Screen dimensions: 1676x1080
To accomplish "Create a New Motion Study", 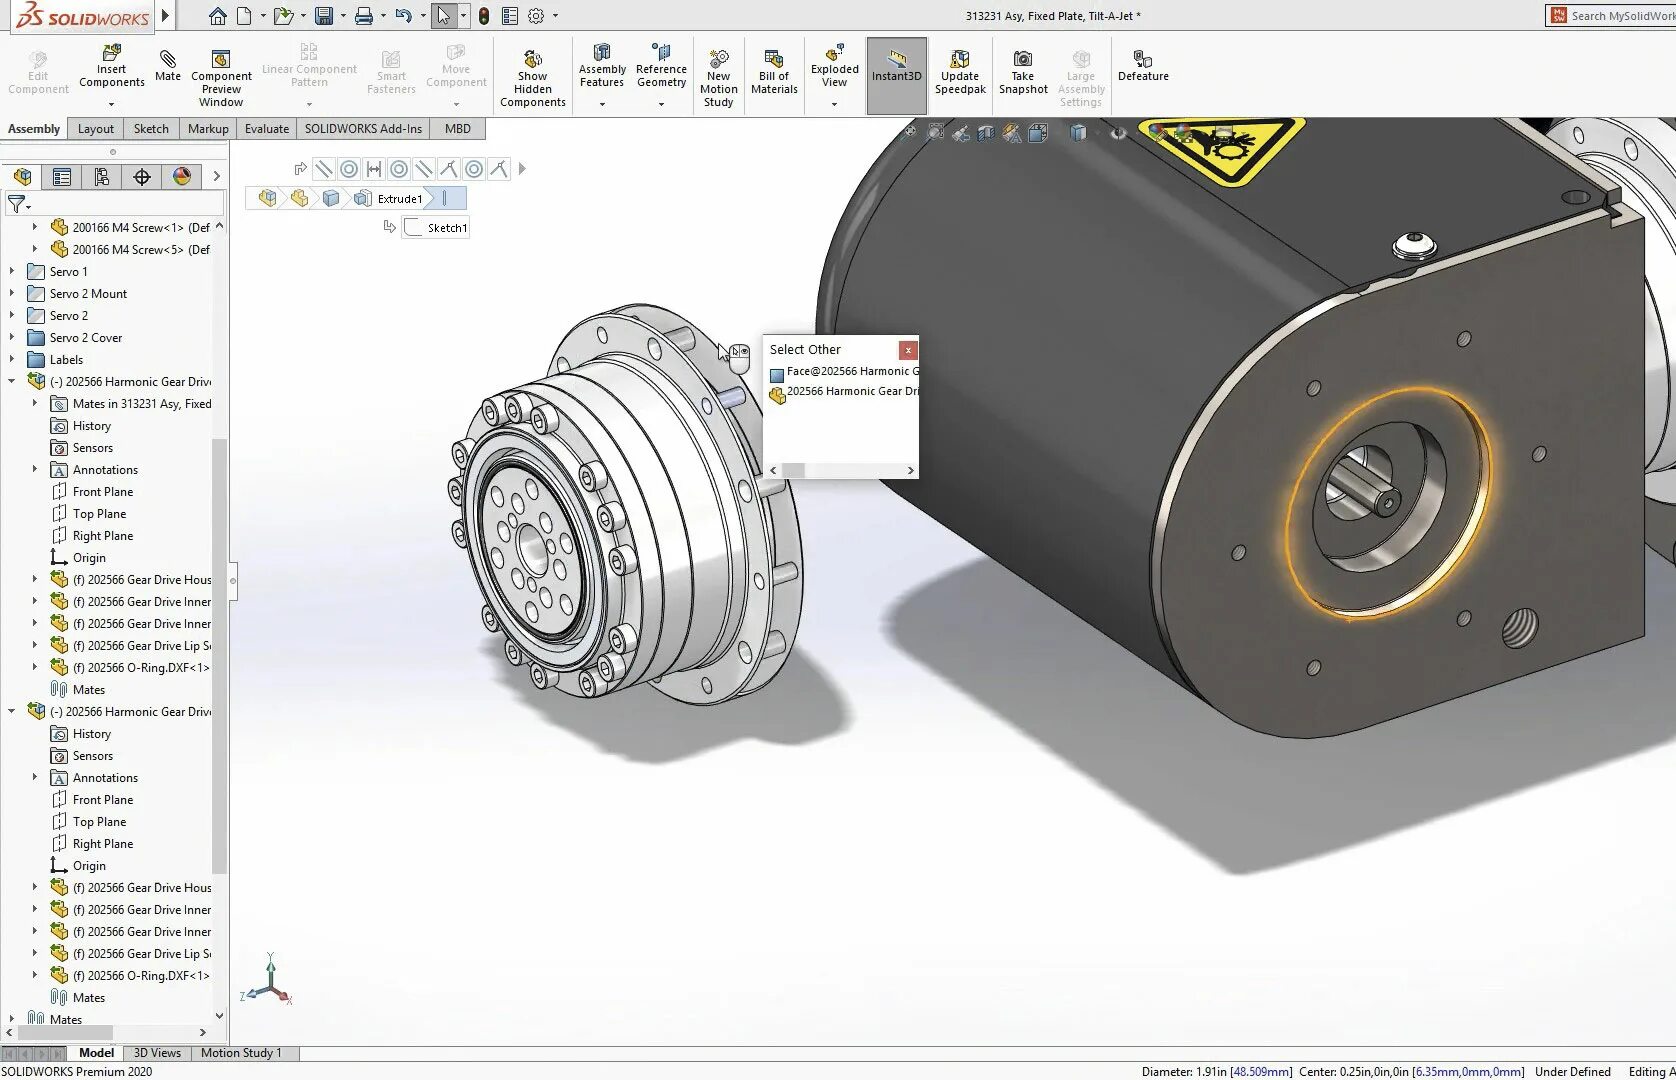I will (x=718, y=77).
